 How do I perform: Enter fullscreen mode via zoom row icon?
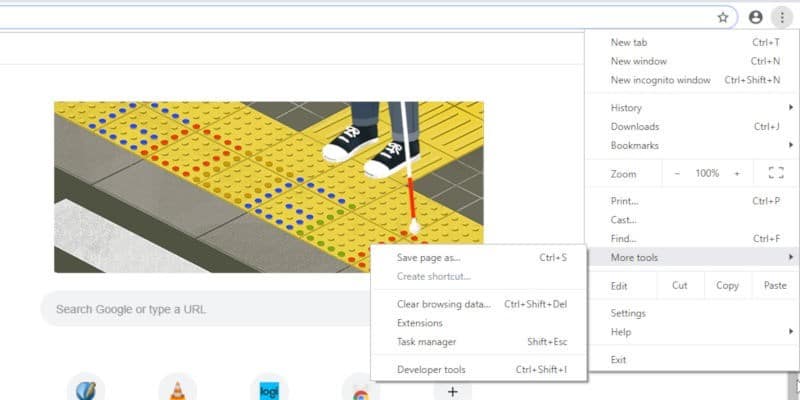775,173
